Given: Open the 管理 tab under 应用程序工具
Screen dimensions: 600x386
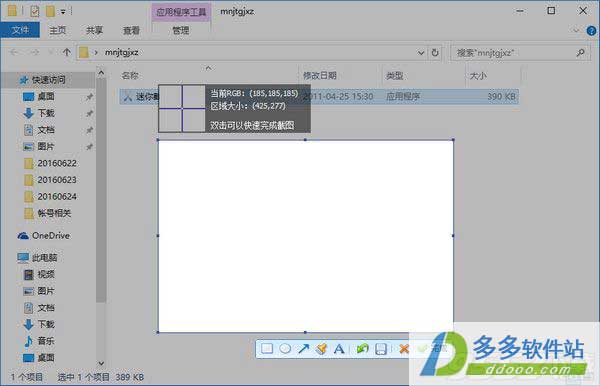Looking at the screenshot, I should 181,30.
